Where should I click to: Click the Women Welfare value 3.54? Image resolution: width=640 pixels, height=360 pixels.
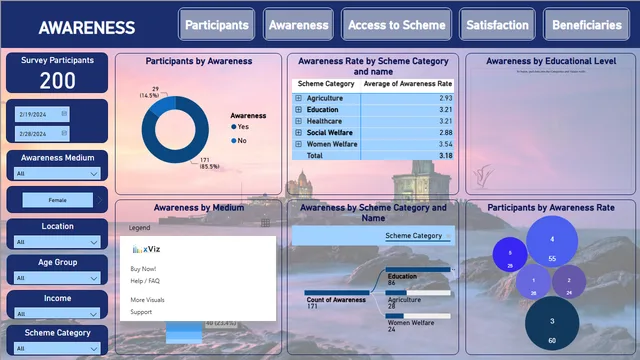click(x=446, y=144)
